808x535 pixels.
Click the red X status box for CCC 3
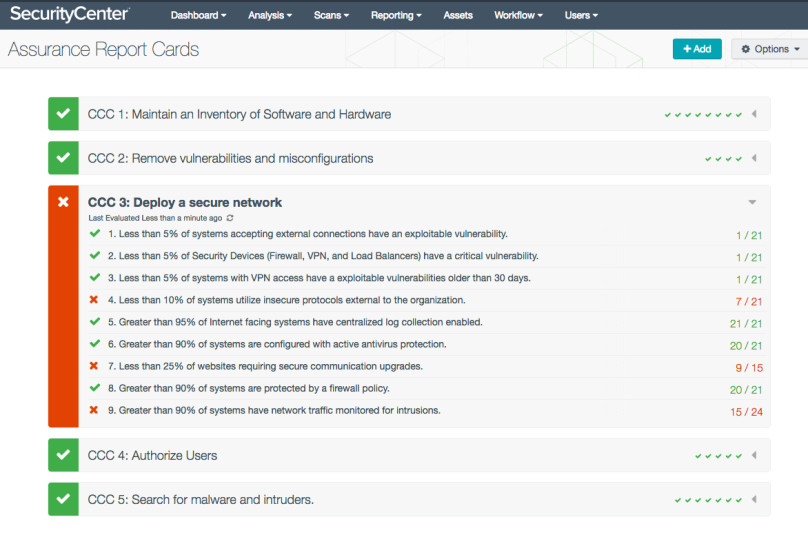[x=63, y=202]
